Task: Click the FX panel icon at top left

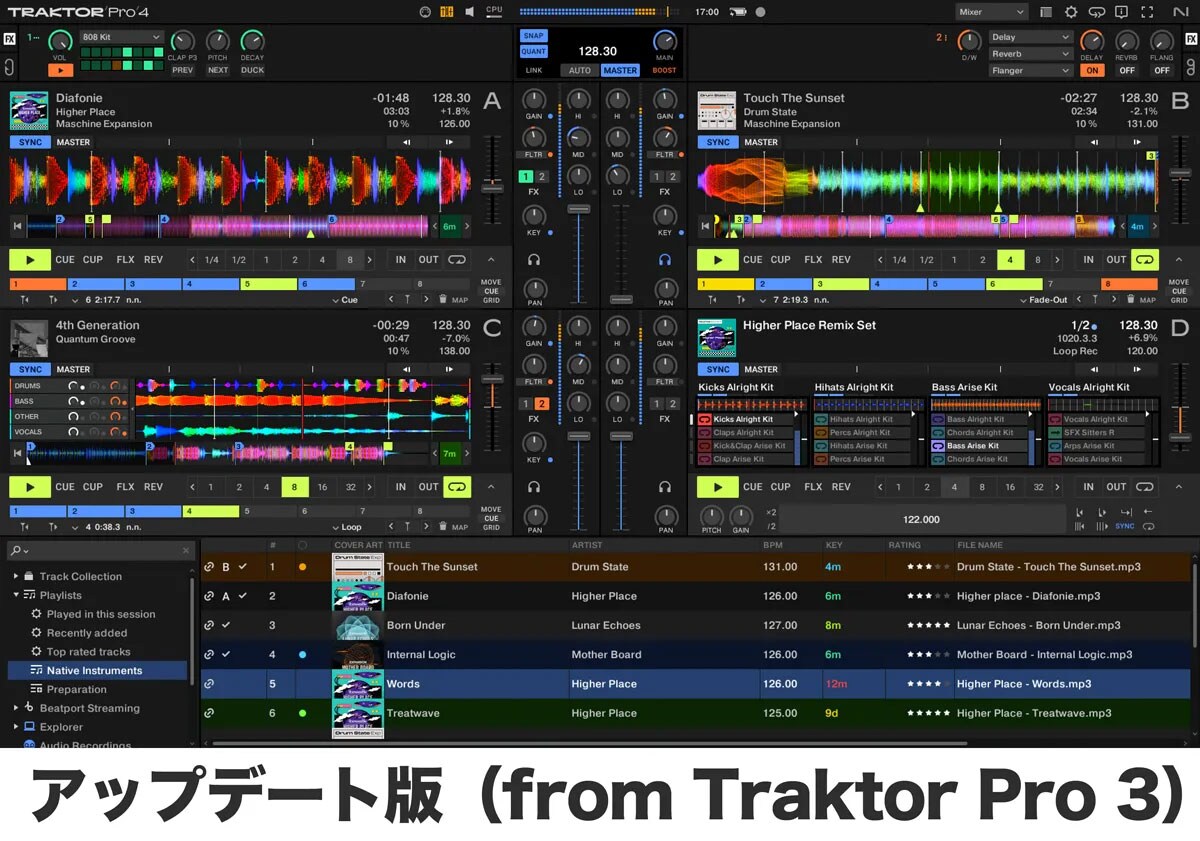Action: [10, 40]
